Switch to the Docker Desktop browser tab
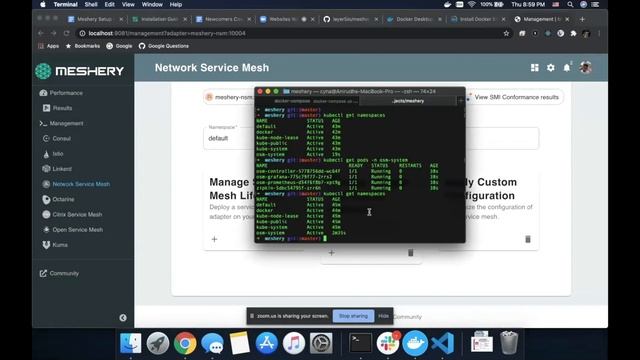The height and width of the screenshot is (360, 640). [414, 19]
